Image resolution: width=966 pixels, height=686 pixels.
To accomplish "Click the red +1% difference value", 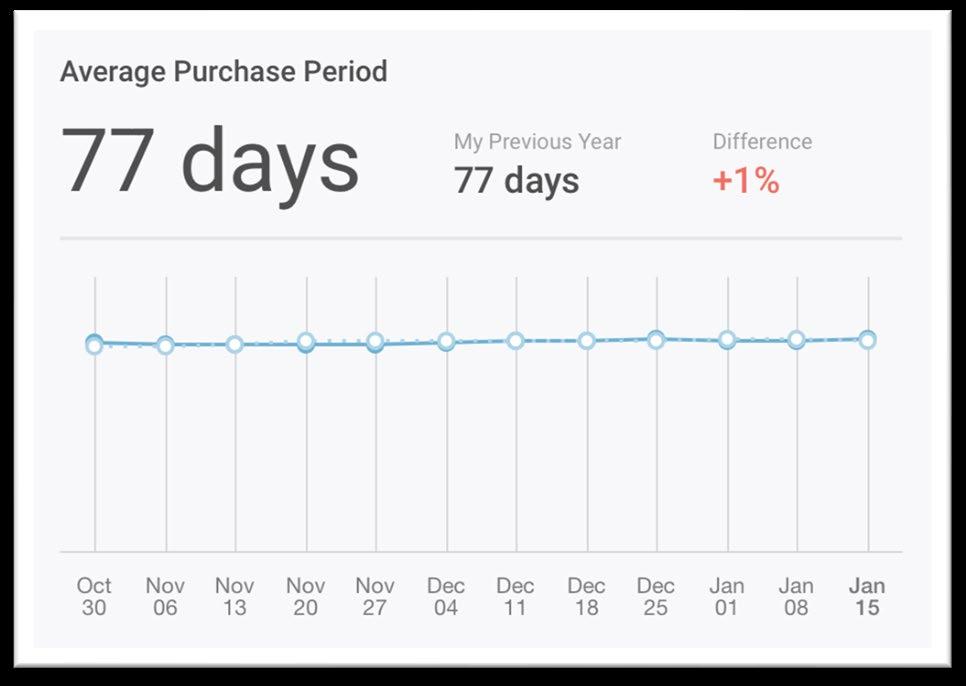I will [x=745, y=181].
